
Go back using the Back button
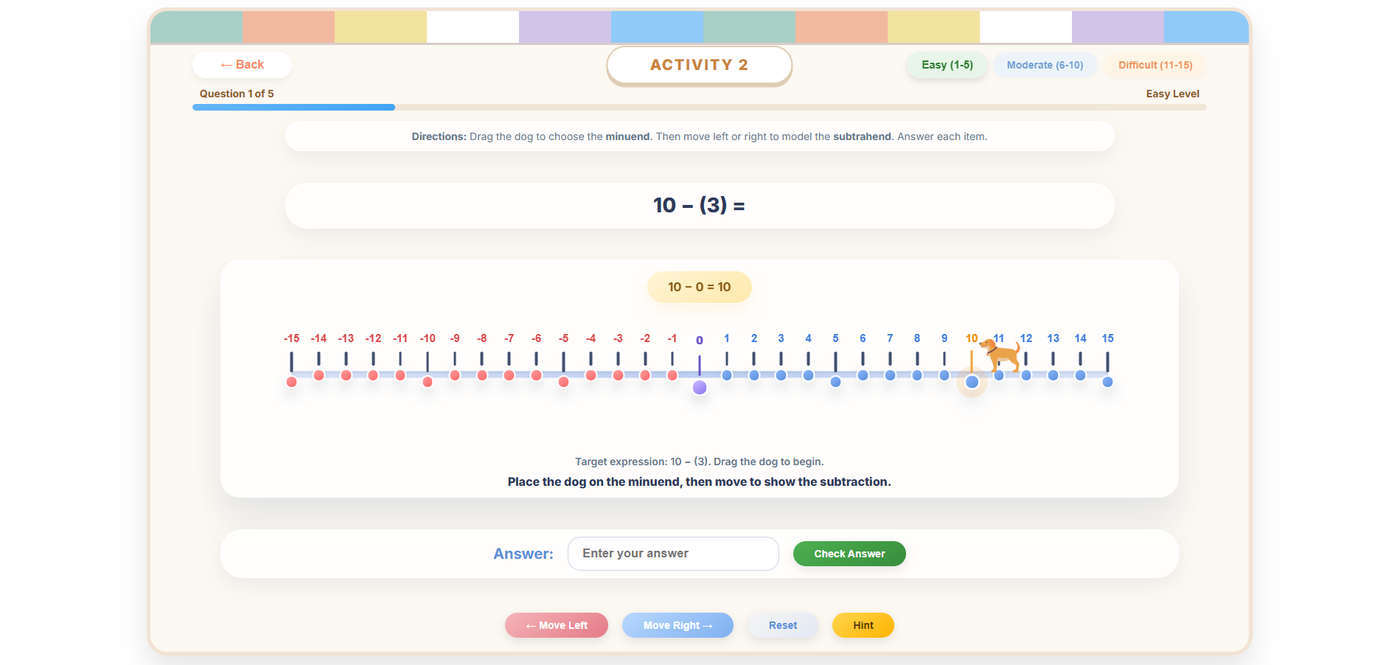tap(242, 65)
